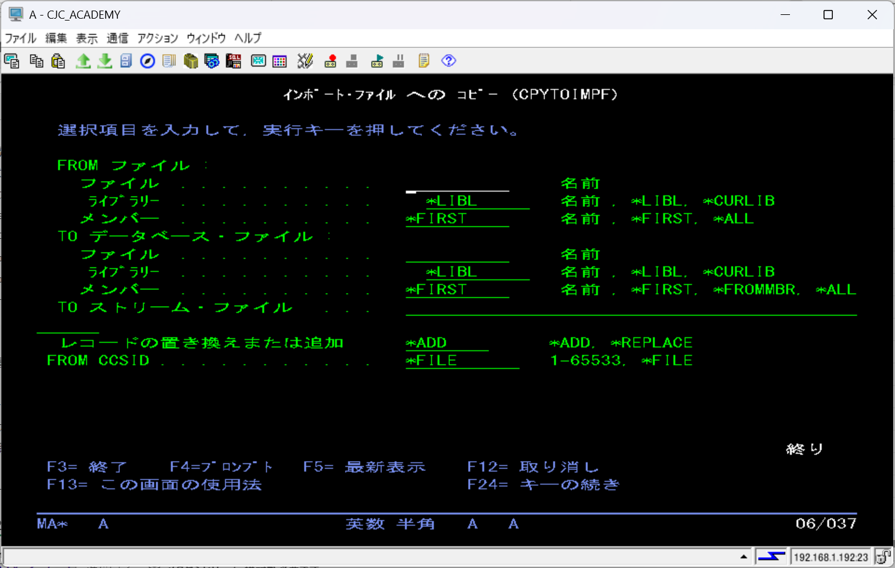Open the blue question mark help icon
This screenshot has width=895, height=568.
(x=449, y=61)
